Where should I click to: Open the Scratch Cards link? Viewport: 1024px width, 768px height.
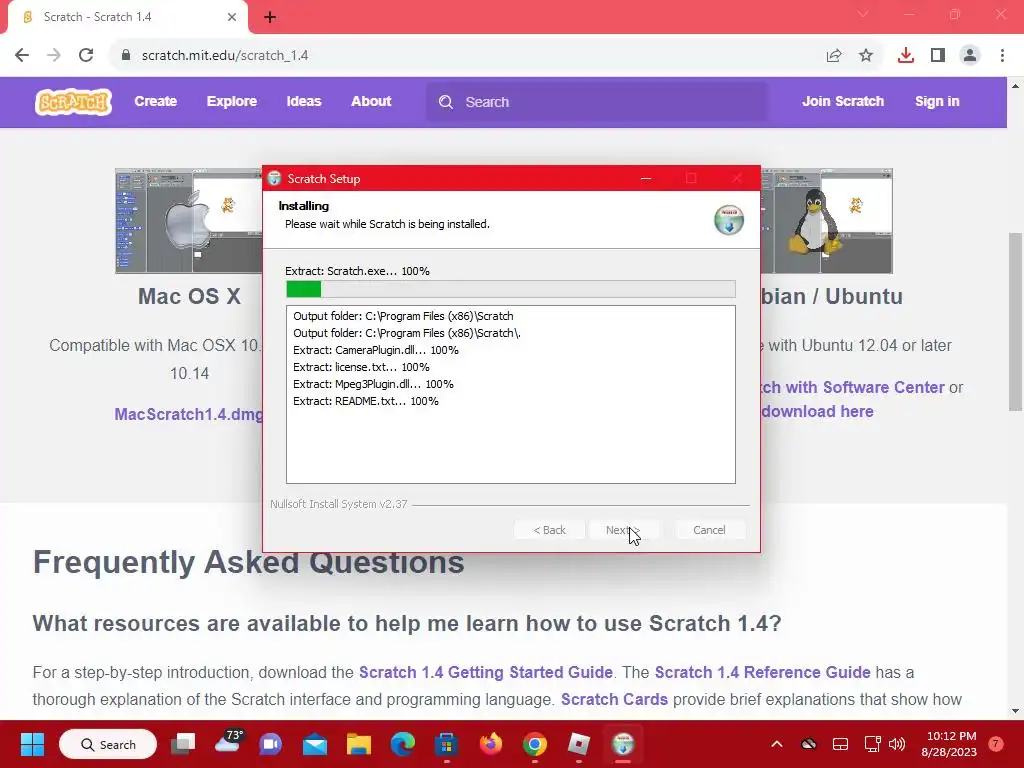[614, 699]
